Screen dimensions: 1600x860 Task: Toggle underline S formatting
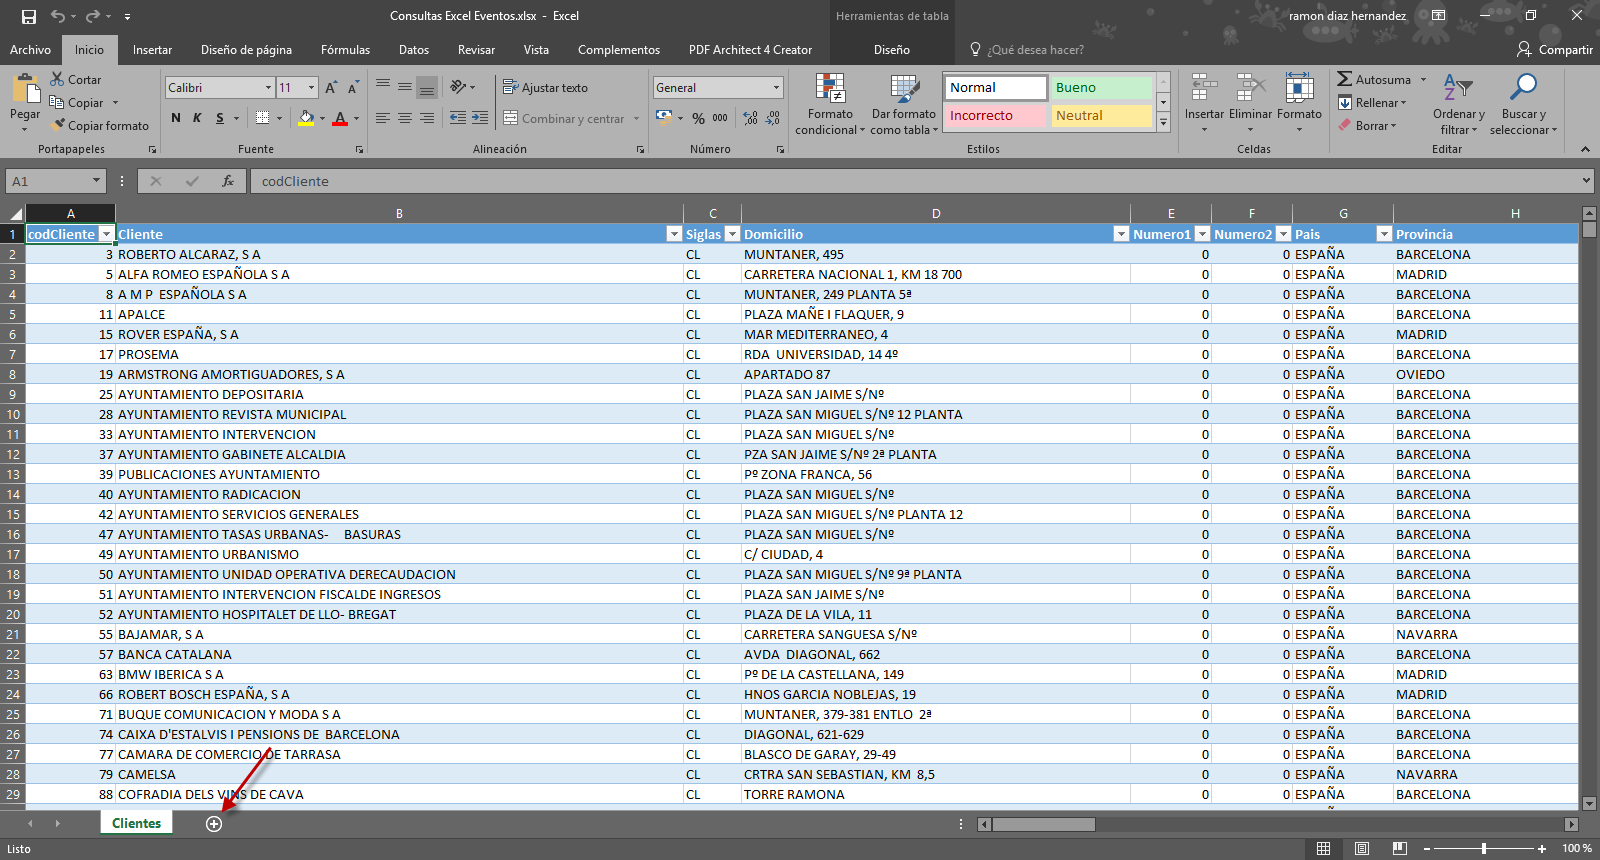pos(220,118)
